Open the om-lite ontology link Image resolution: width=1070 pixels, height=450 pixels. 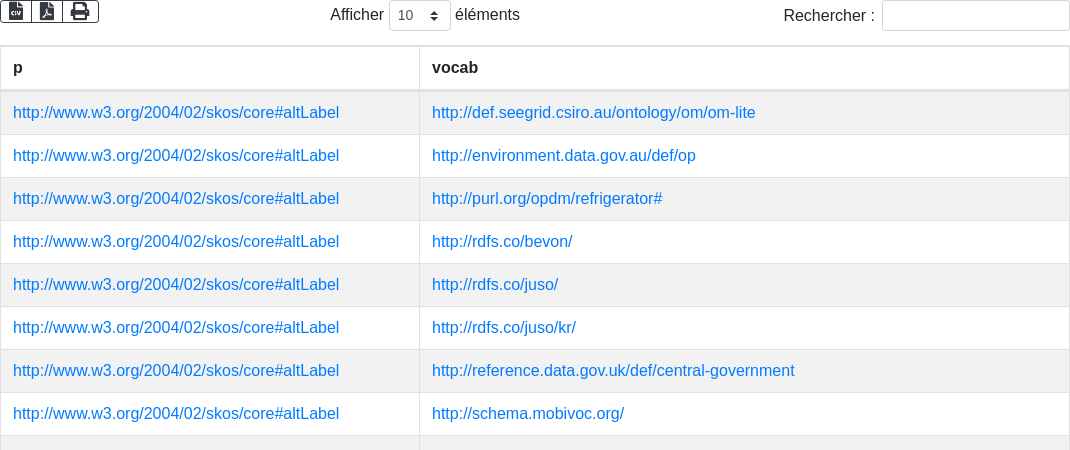tap(593, 113)
